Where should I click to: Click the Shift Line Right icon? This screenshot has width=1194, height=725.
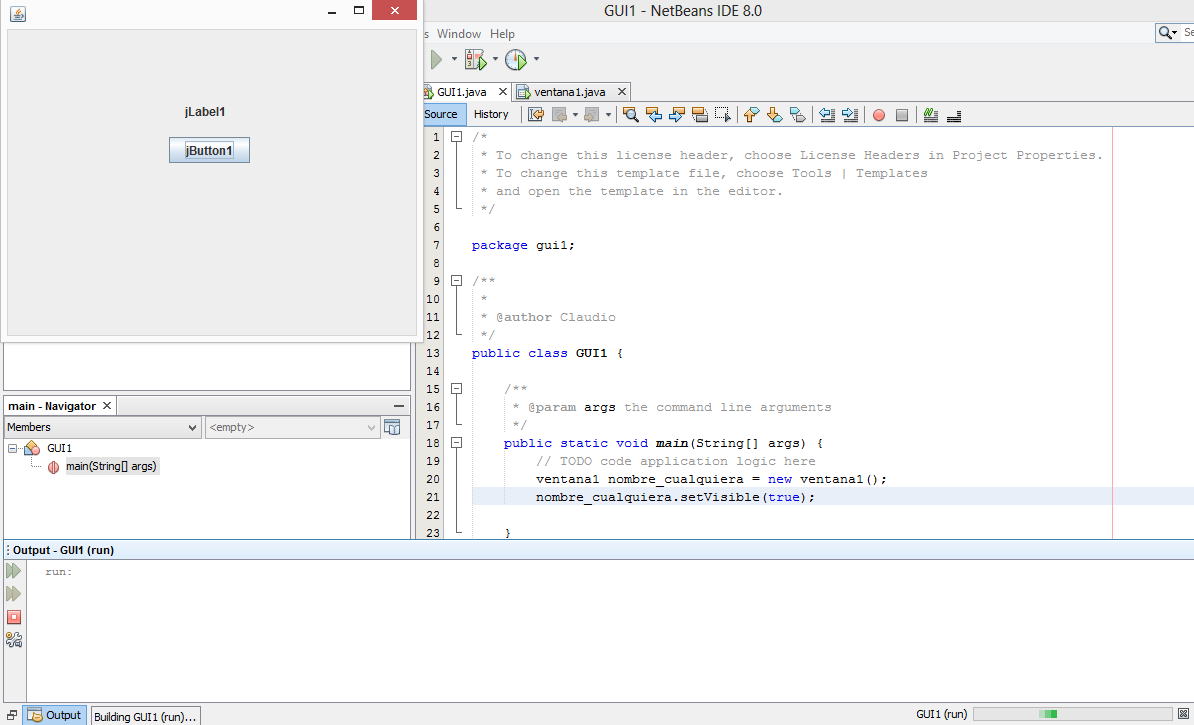click(850, 114)
